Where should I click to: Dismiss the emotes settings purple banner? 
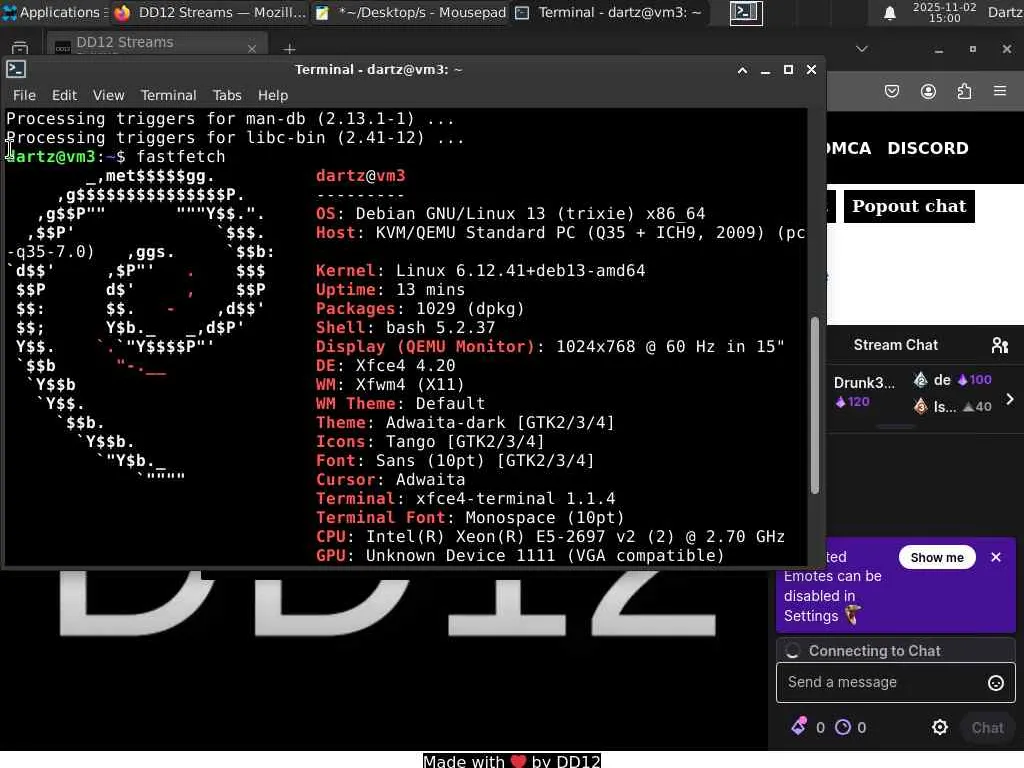point(995,557)
